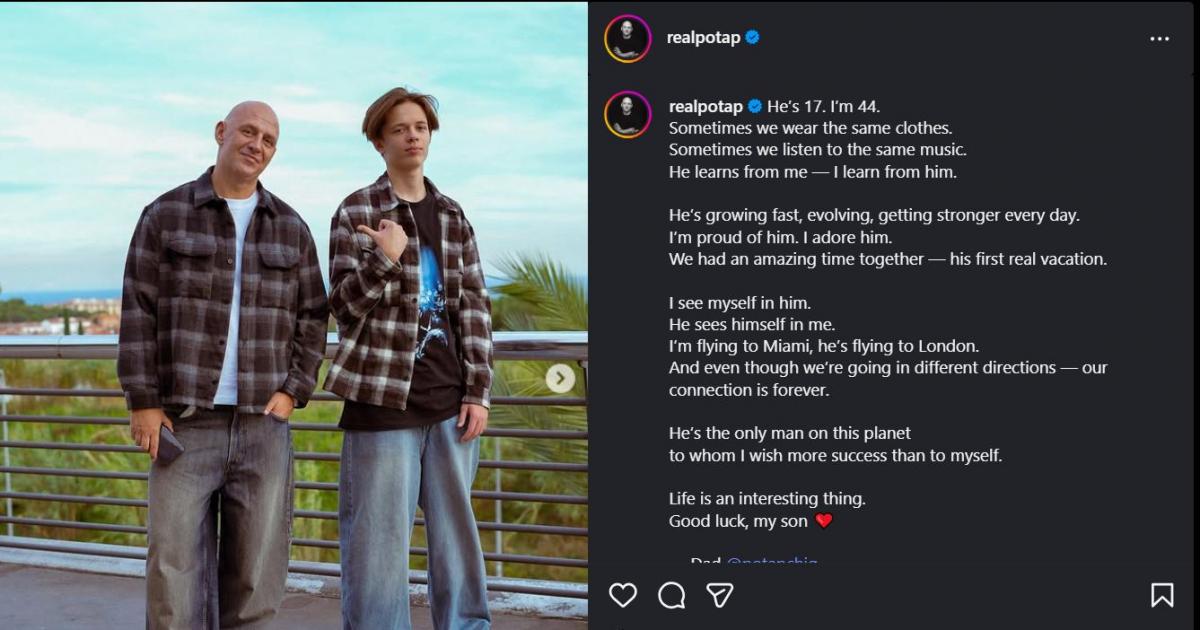Advance to the next photo with the arrow
Viewport: 1200px width, 630px height.
[560, 378]
